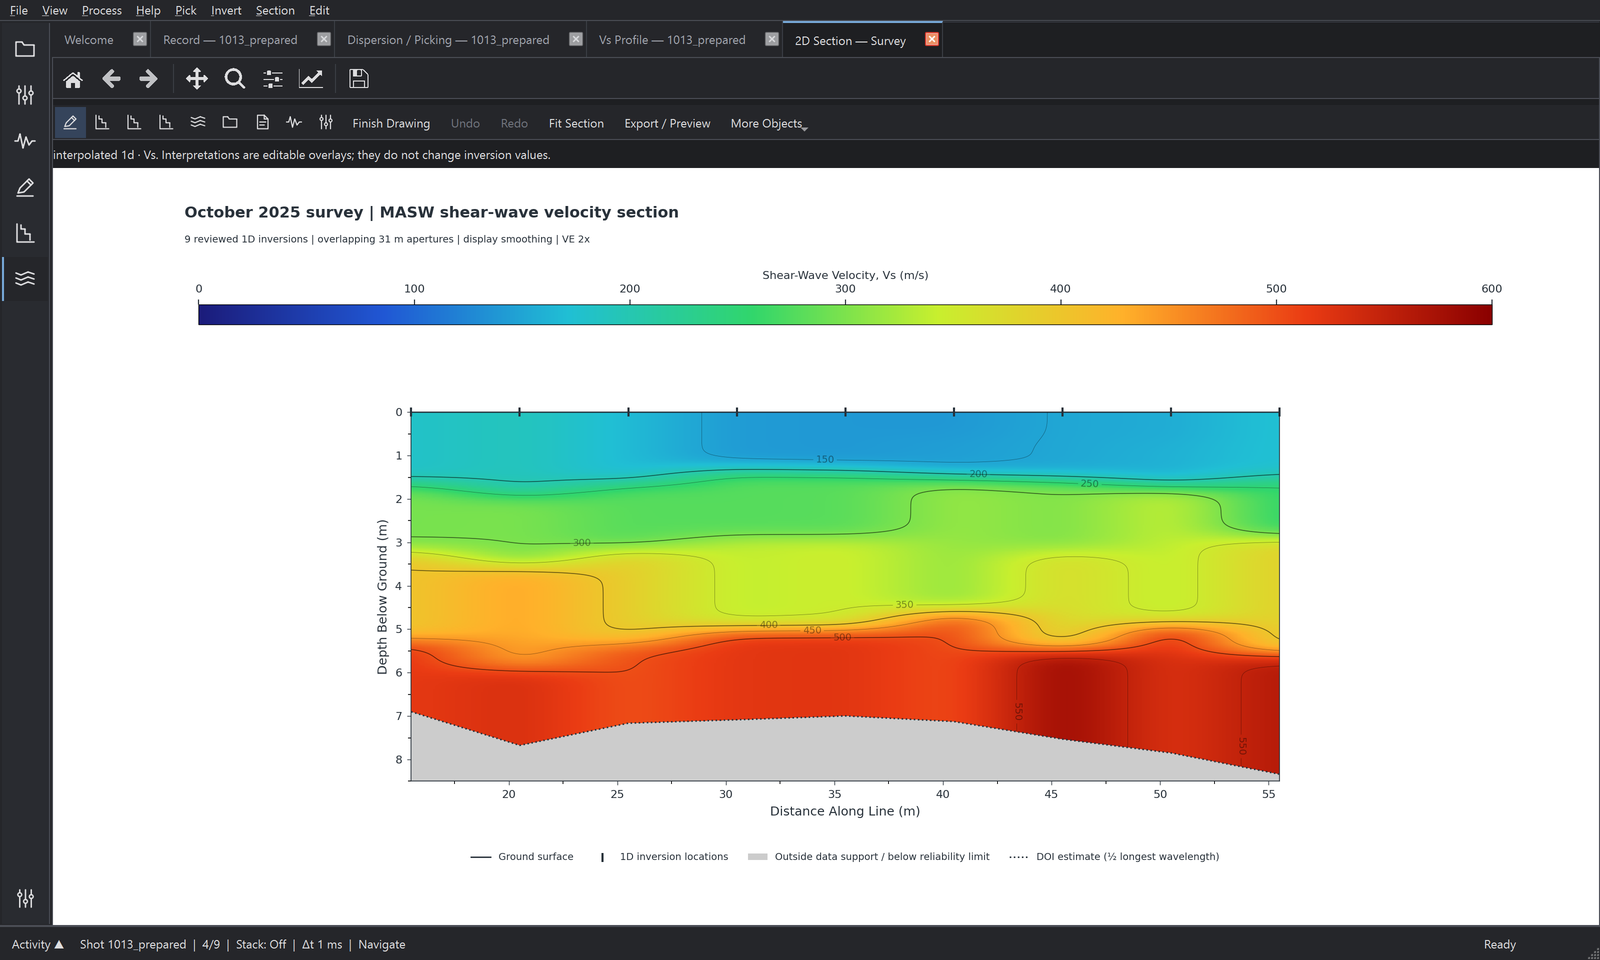
Task: Close the Record — 1013_prepared tab
Action: pyautogui.click(x=324, y=39)
